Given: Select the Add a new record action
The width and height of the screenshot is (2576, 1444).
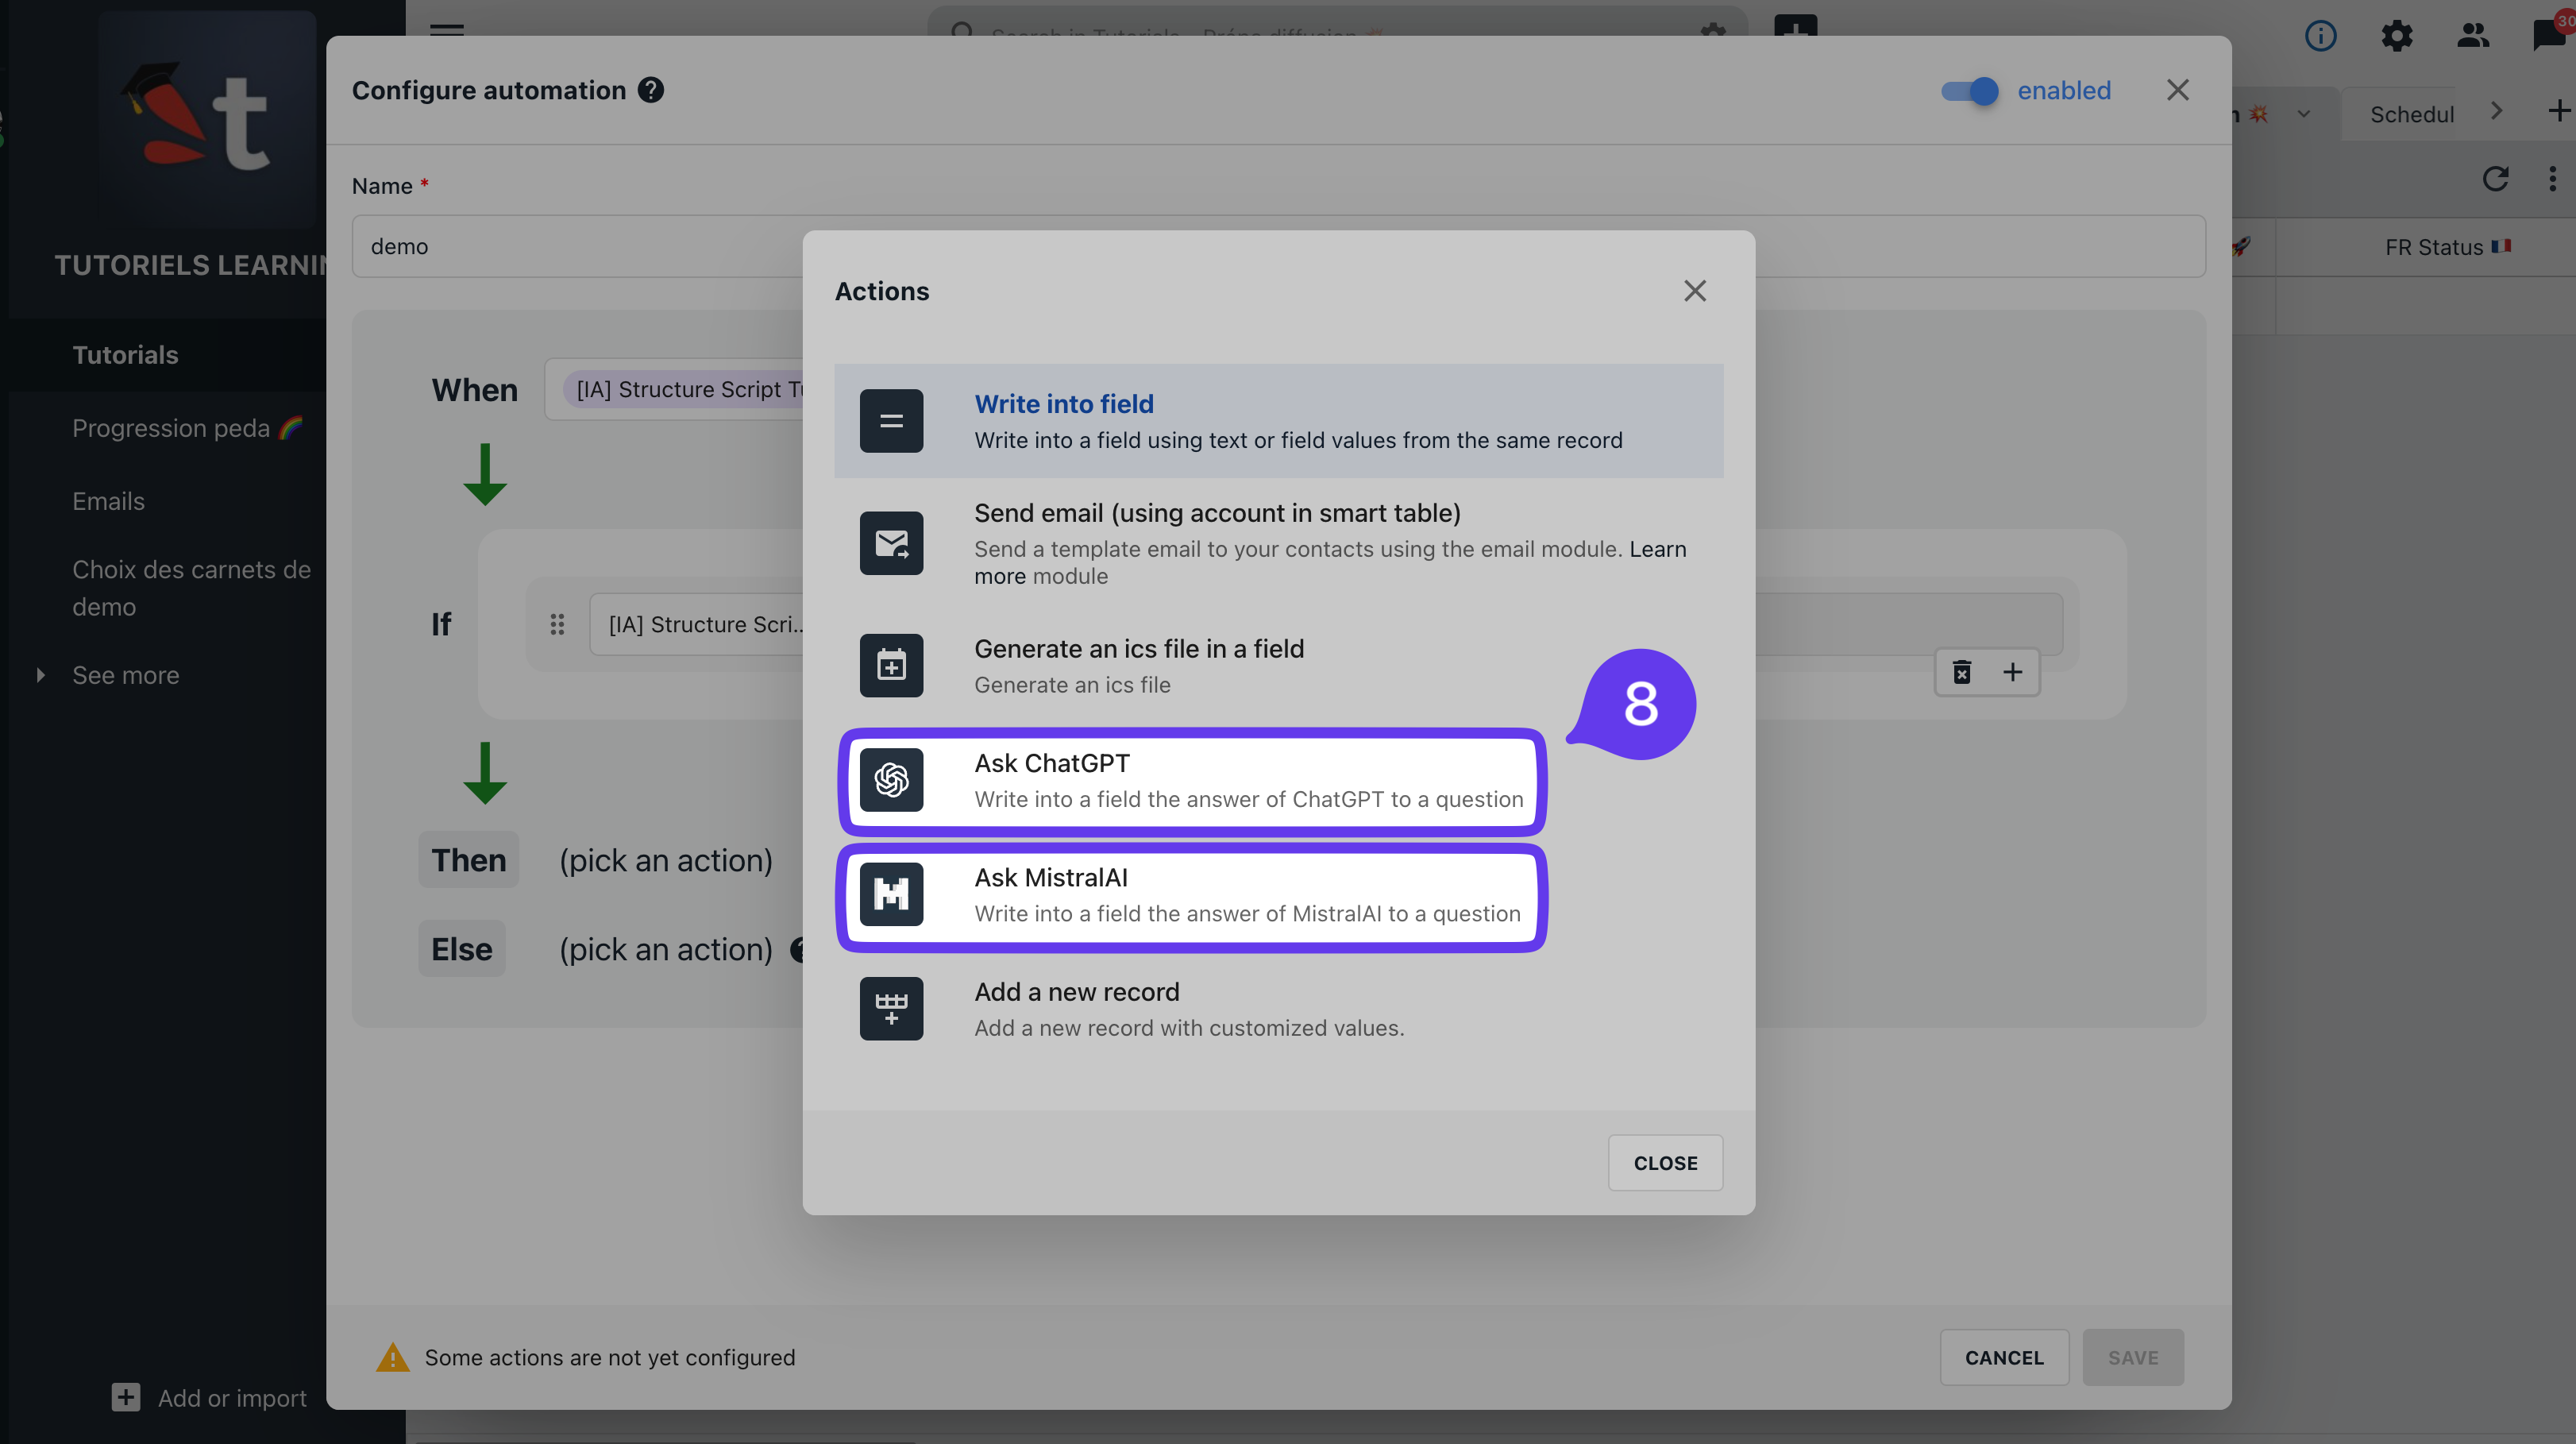Looking at the screenshot, I should tap(1278, 1009).
